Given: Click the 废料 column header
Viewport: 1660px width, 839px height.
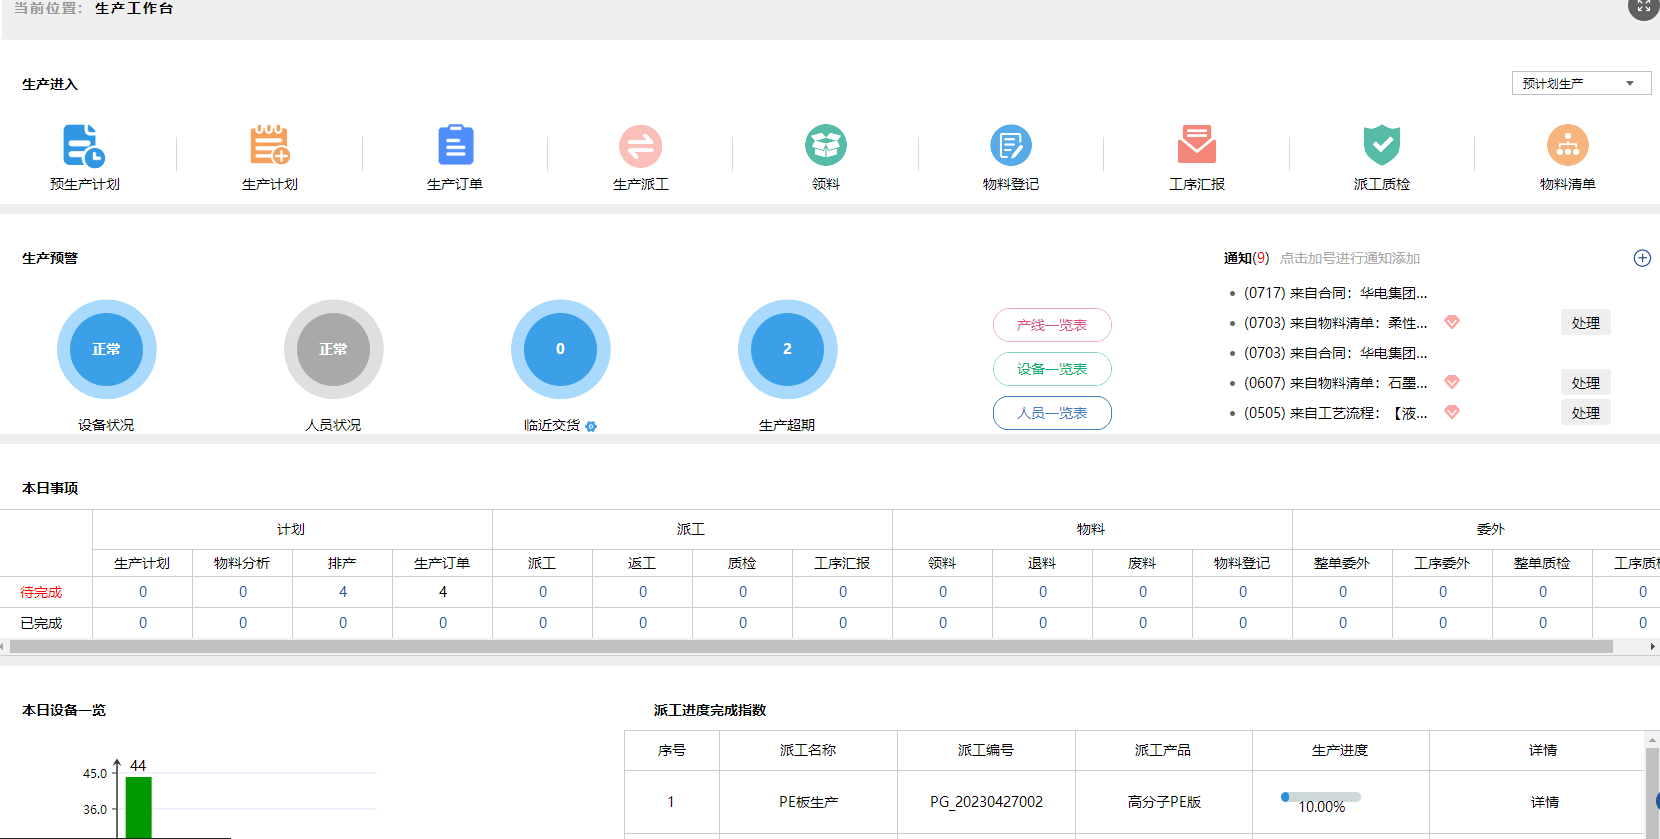Looking at the screenshot, I should tap(1142, 563).
